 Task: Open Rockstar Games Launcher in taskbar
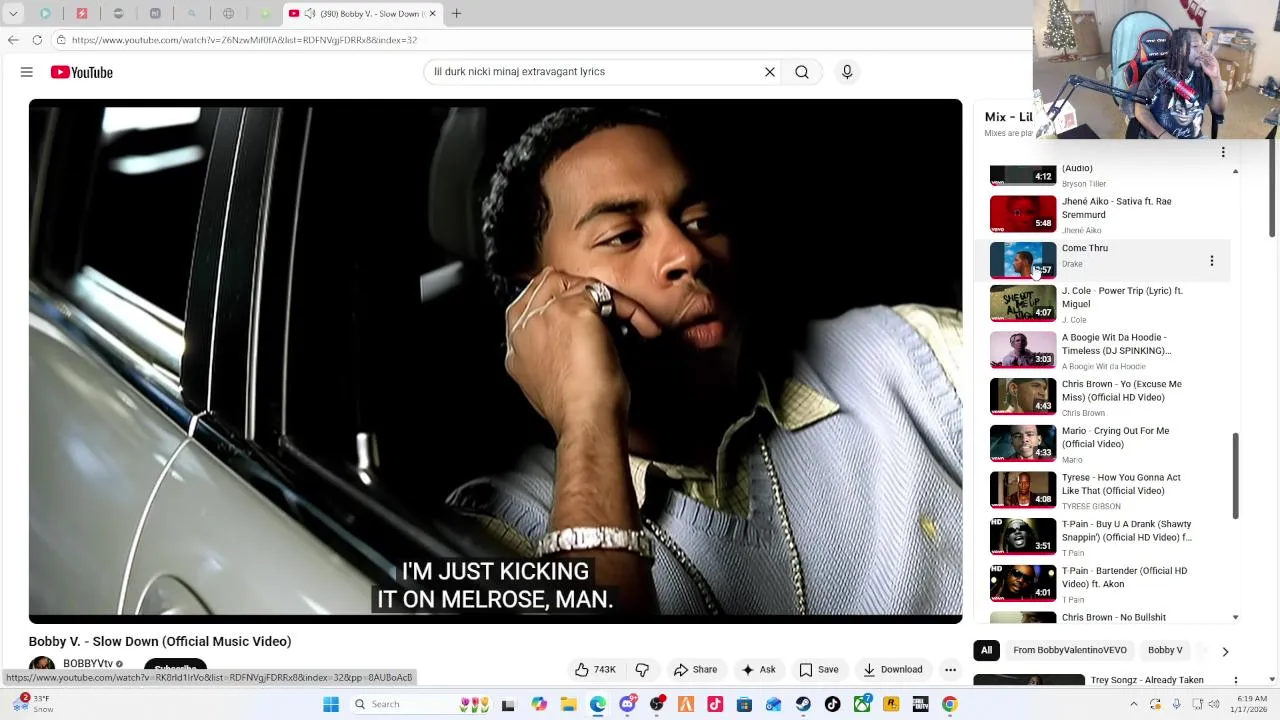(891, 704)
